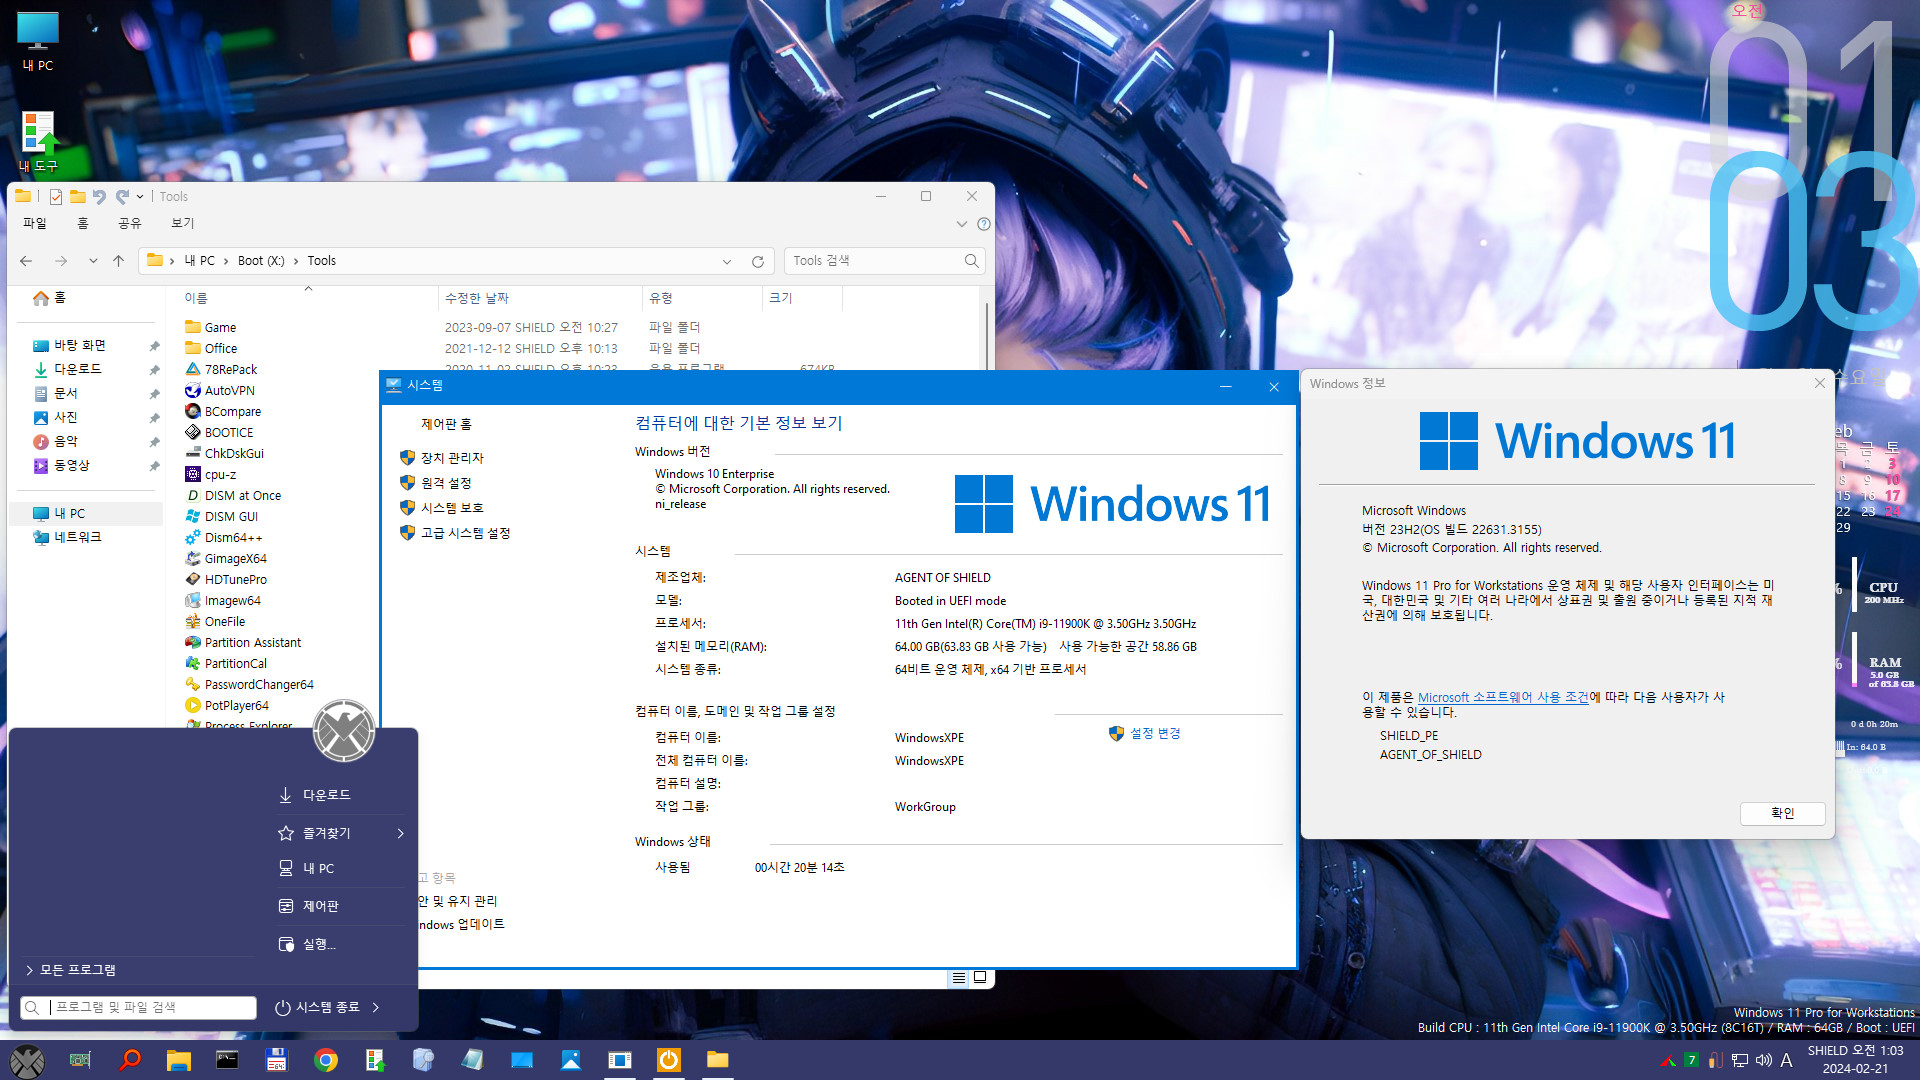Launch File Explorer from the taskbar
Screen dimensions: 1920x1080
(178, 1060)
